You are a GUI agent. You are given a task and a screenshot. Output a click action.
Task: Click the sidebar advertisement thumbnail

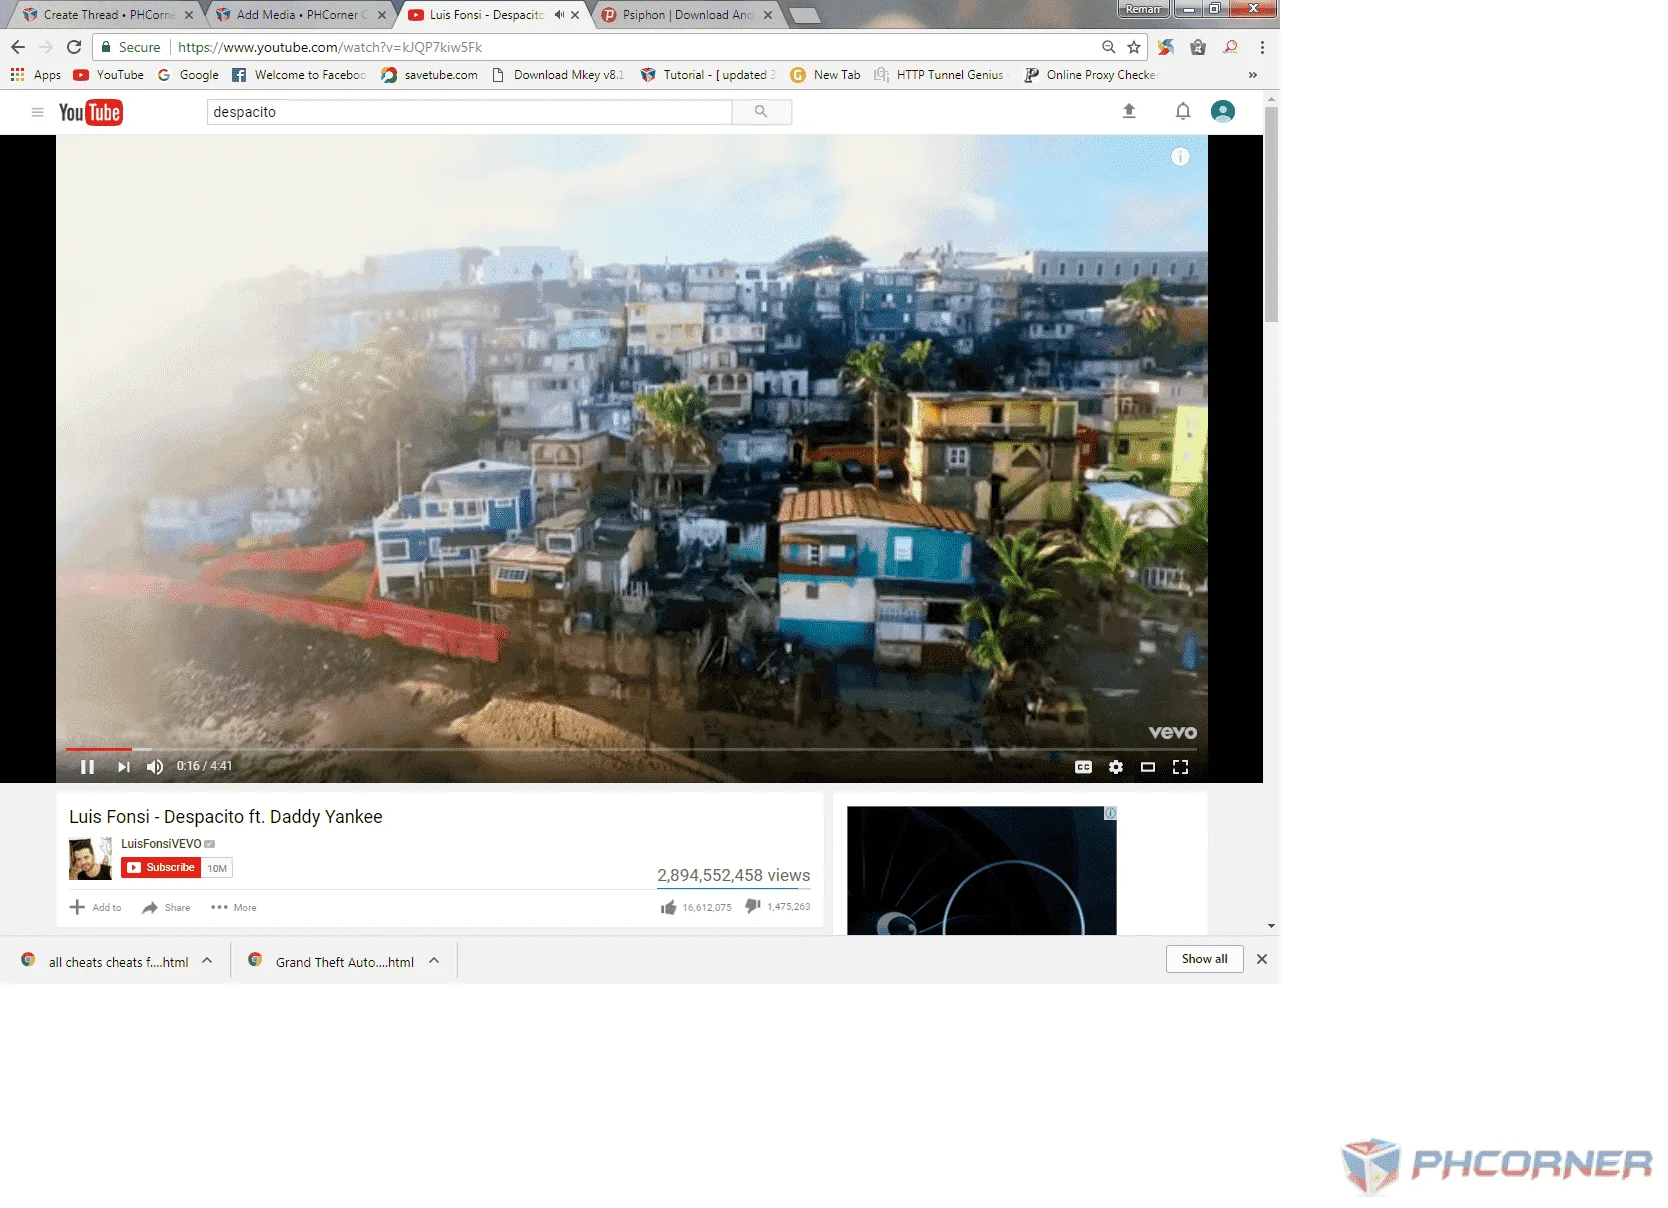[981, 871]
